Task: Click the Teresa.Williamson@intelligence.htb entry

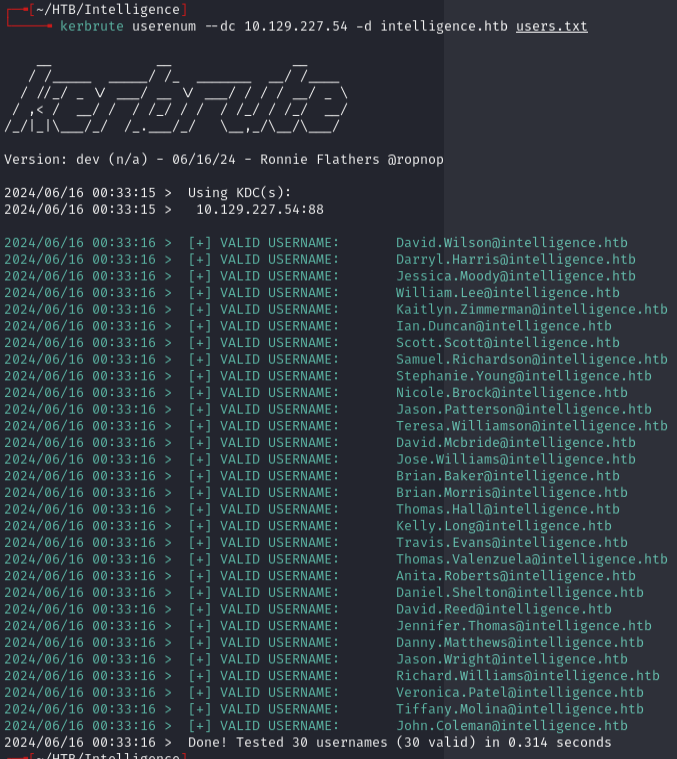Action: (x=531, y=426)
